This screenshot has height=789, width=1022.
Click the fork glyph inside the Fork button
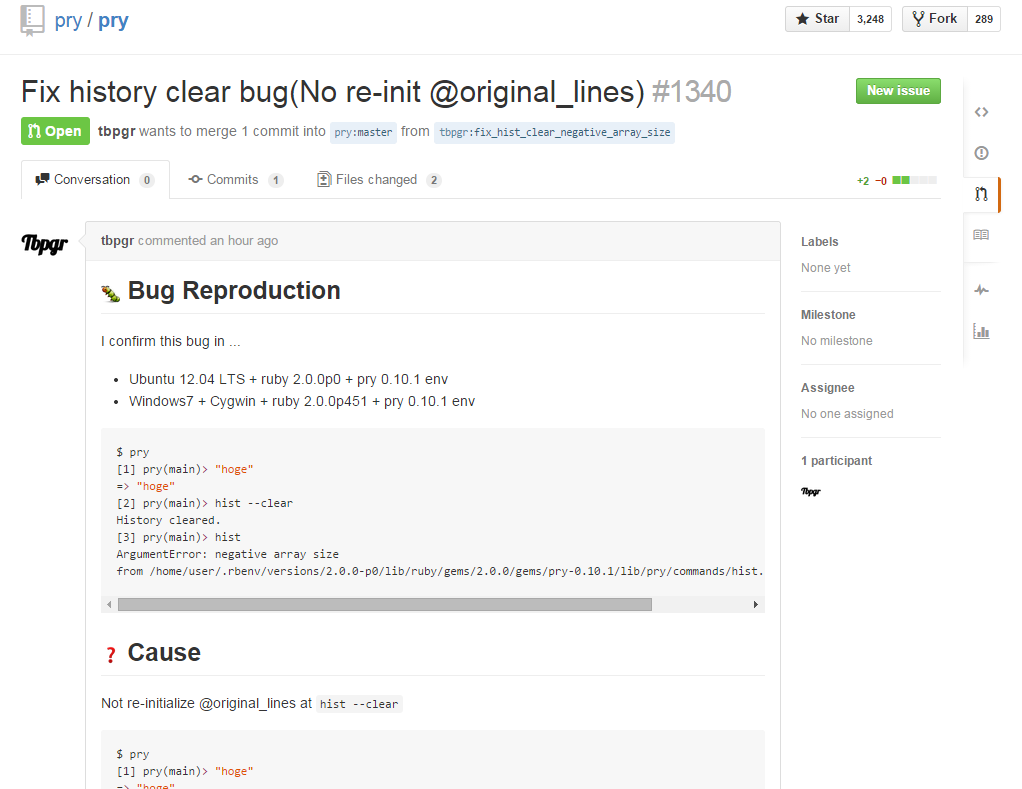pos(917,18)
